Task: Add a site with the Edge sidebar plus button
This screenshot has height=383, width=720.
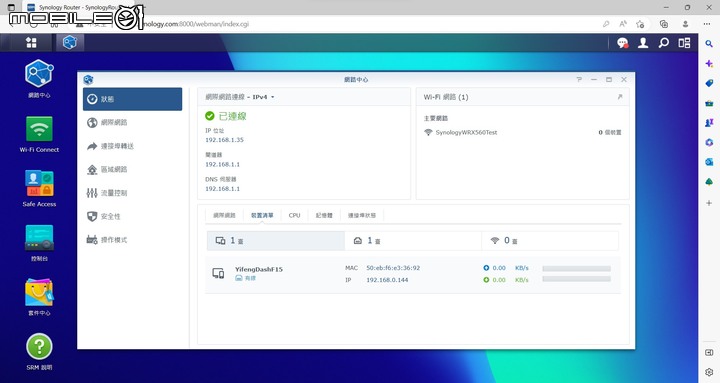Action: 709,203
